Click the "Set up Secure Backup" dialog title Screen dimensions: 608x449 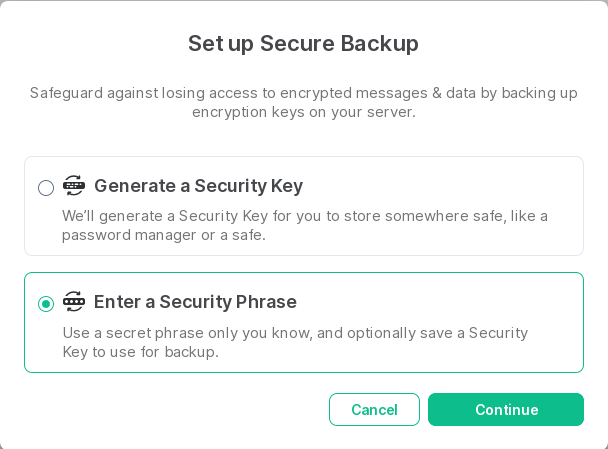[303, 43]
